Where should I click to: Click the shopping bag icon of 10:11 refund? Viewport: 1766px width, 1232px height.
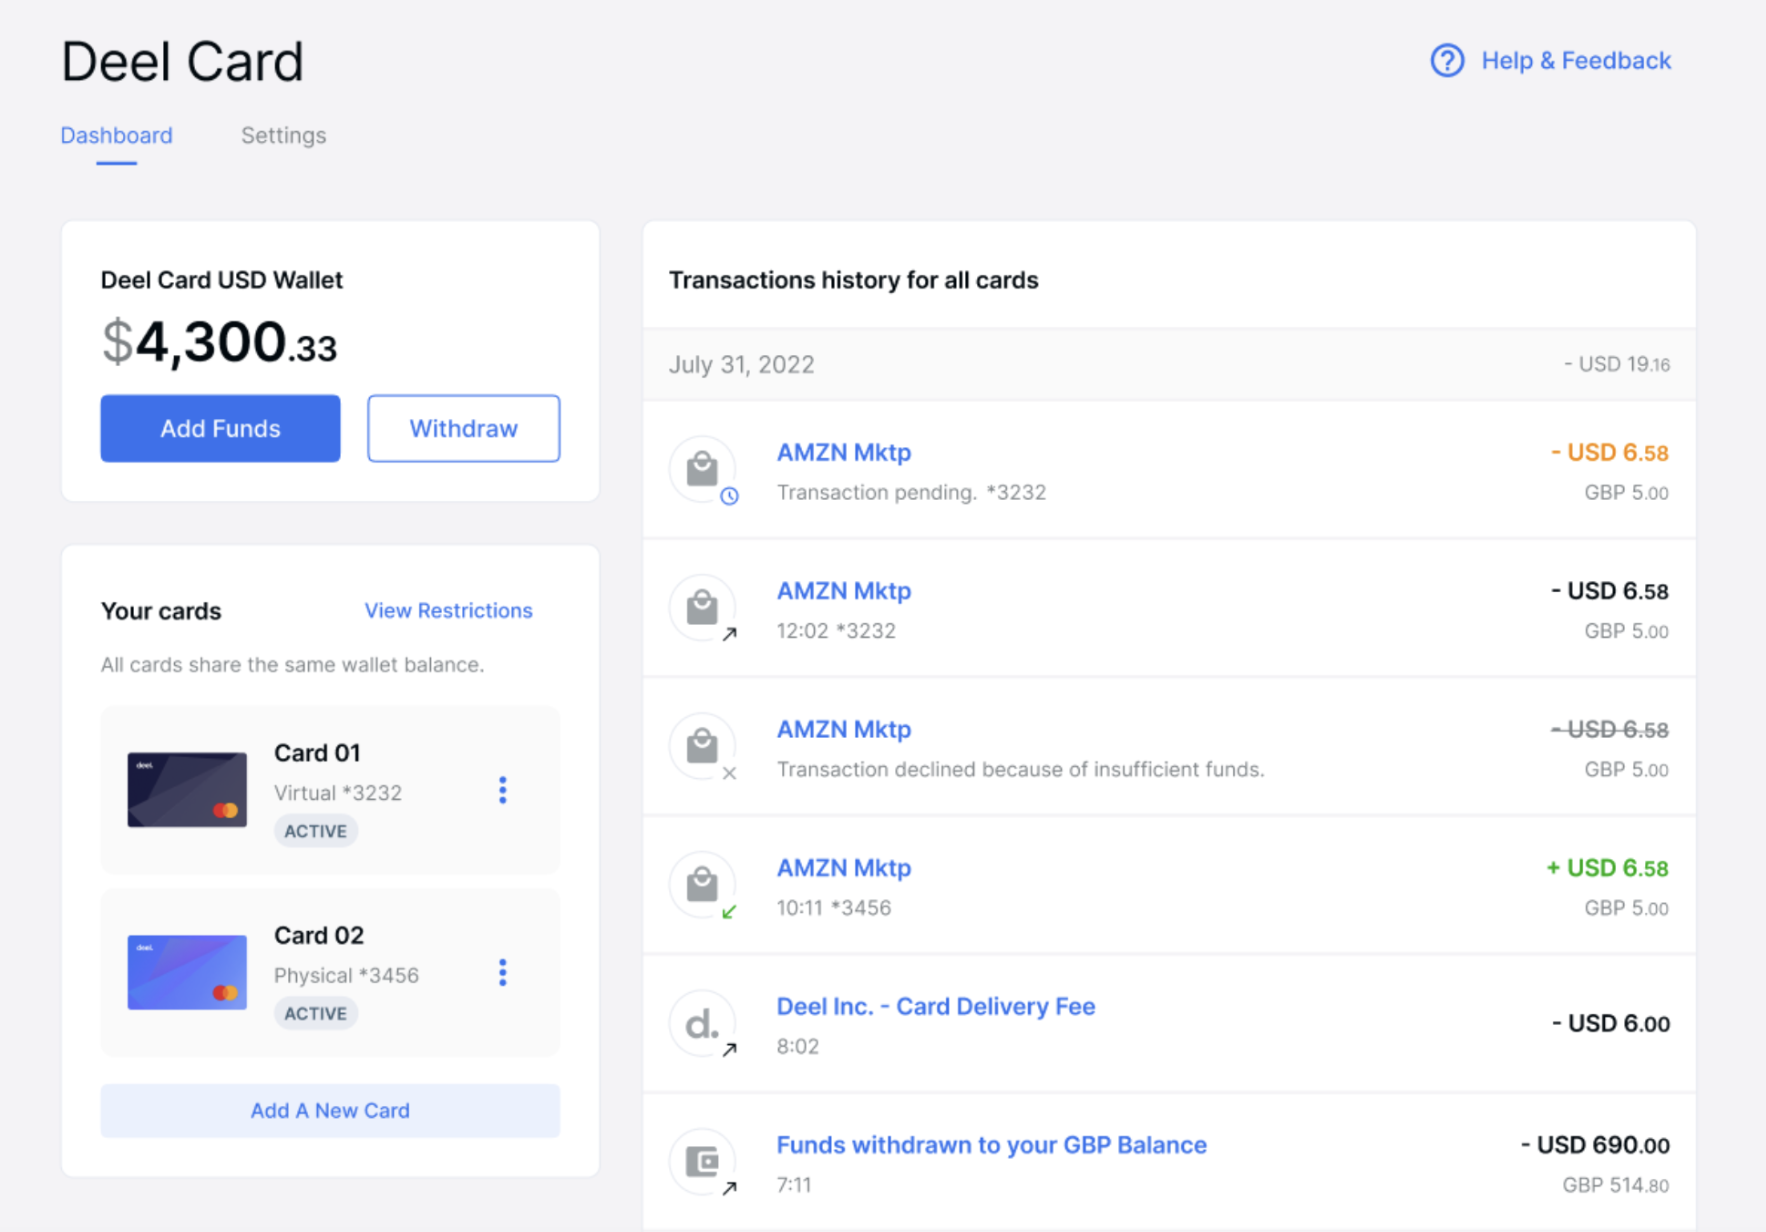[x=702, y=884]
